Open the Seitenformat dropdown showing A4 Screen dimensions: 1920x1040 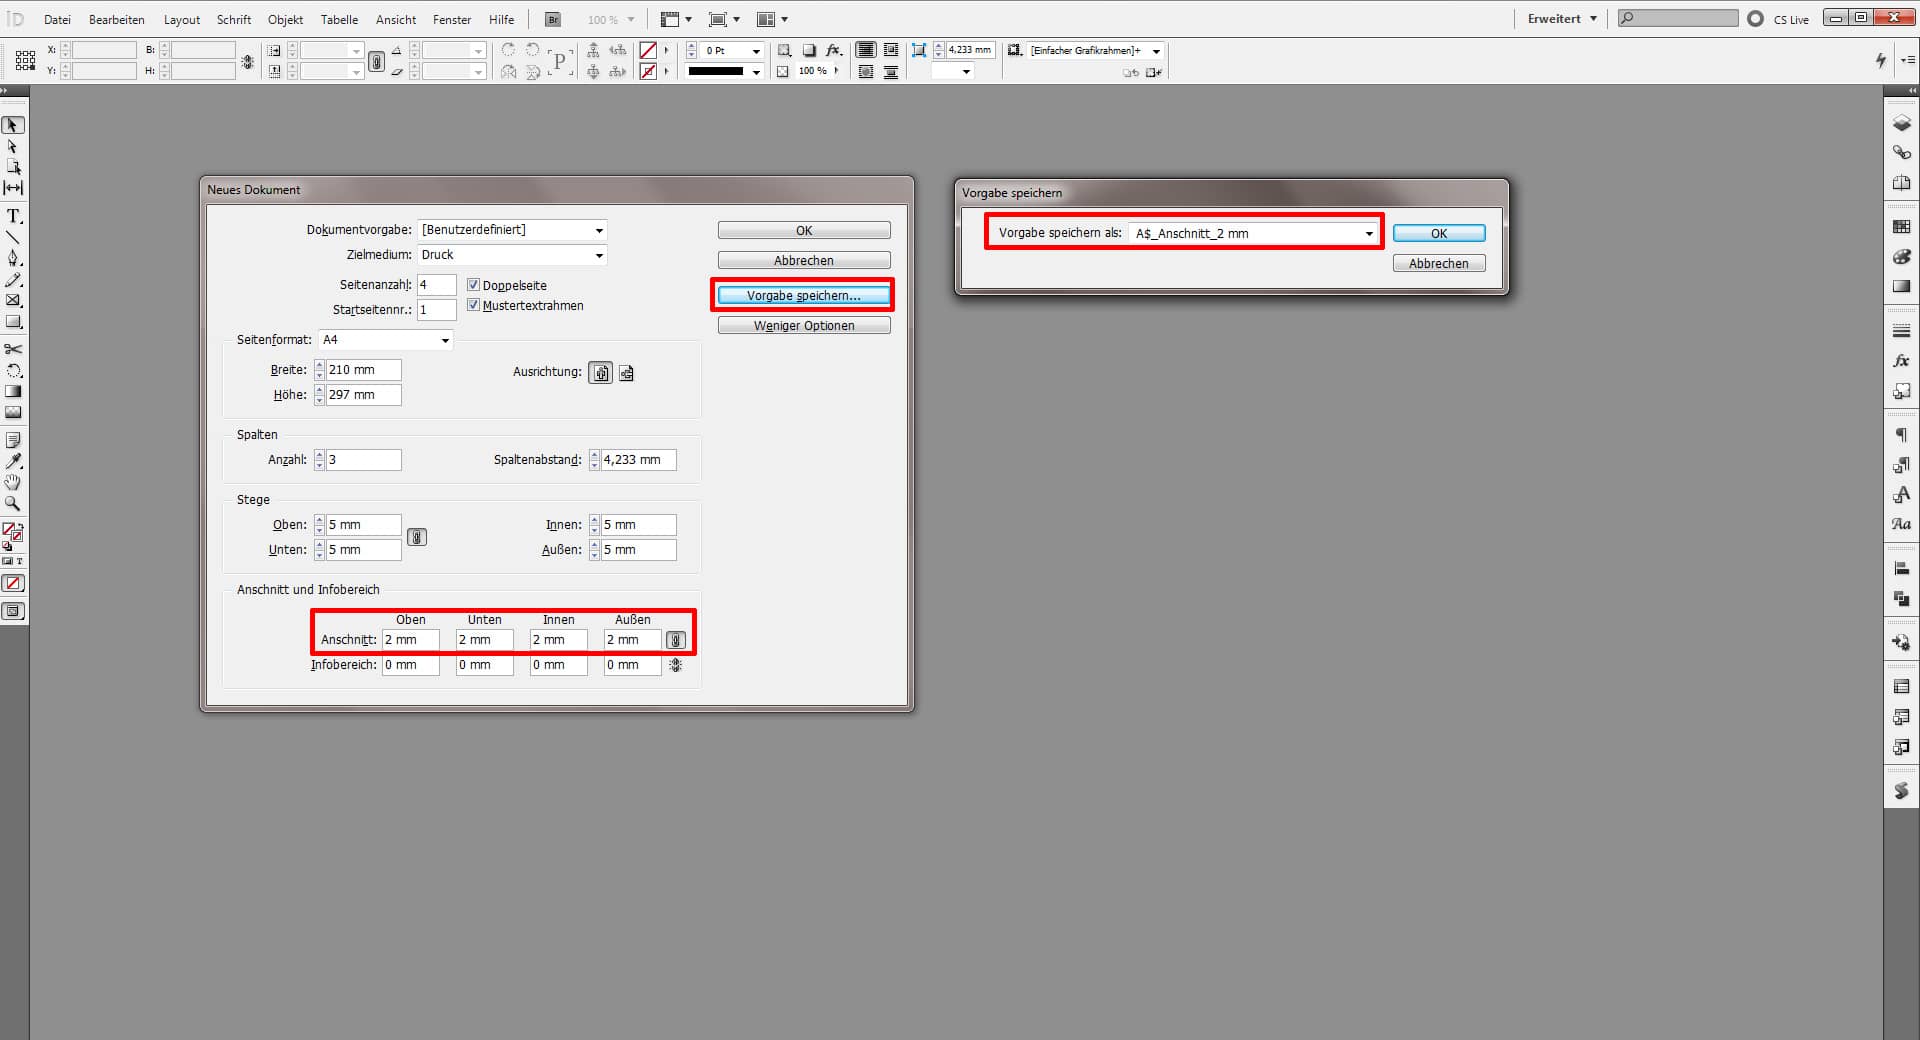(x=443, y=340)
